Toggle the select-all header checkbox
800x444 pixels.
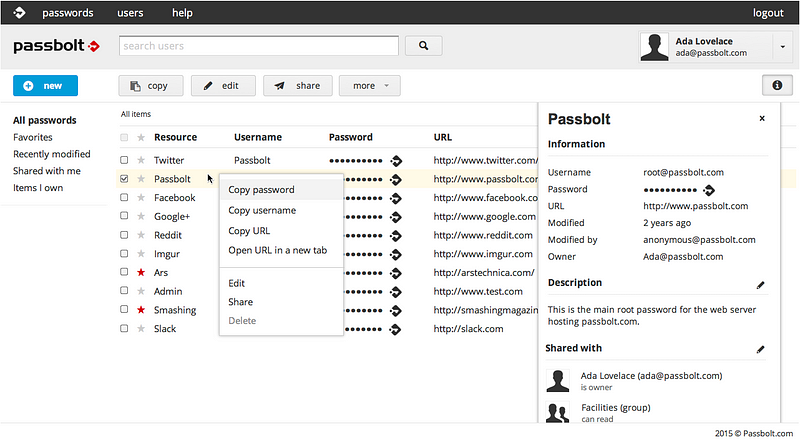coord(124,138)
